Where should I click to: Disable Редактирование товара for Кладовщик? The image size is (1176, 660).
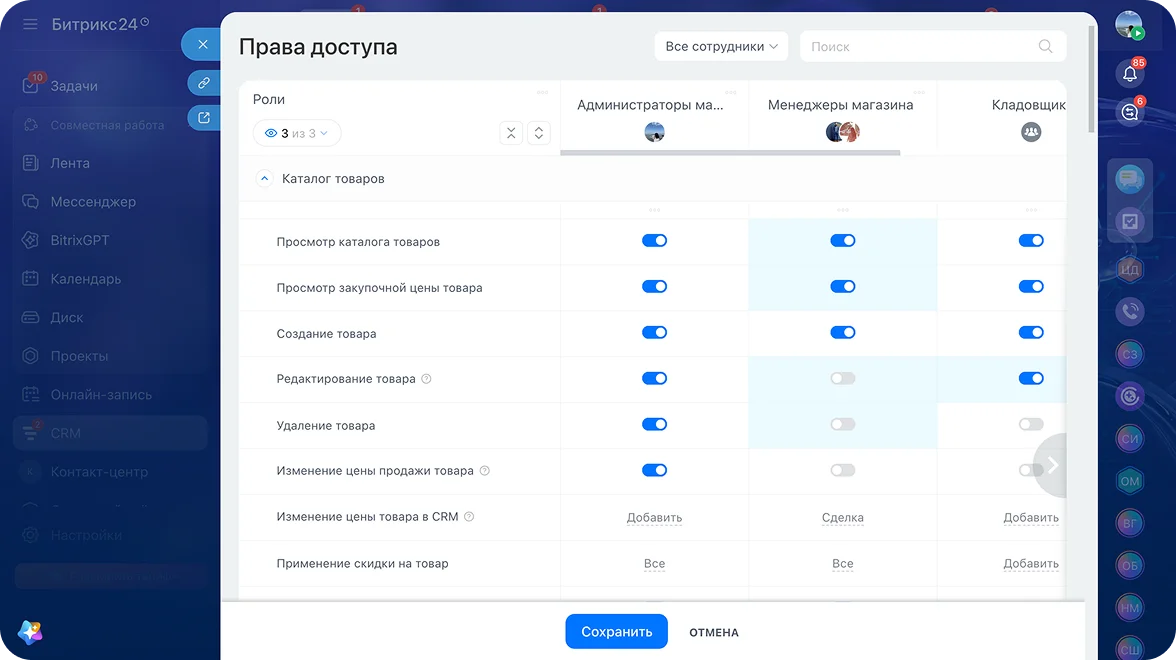point(1031,378)
